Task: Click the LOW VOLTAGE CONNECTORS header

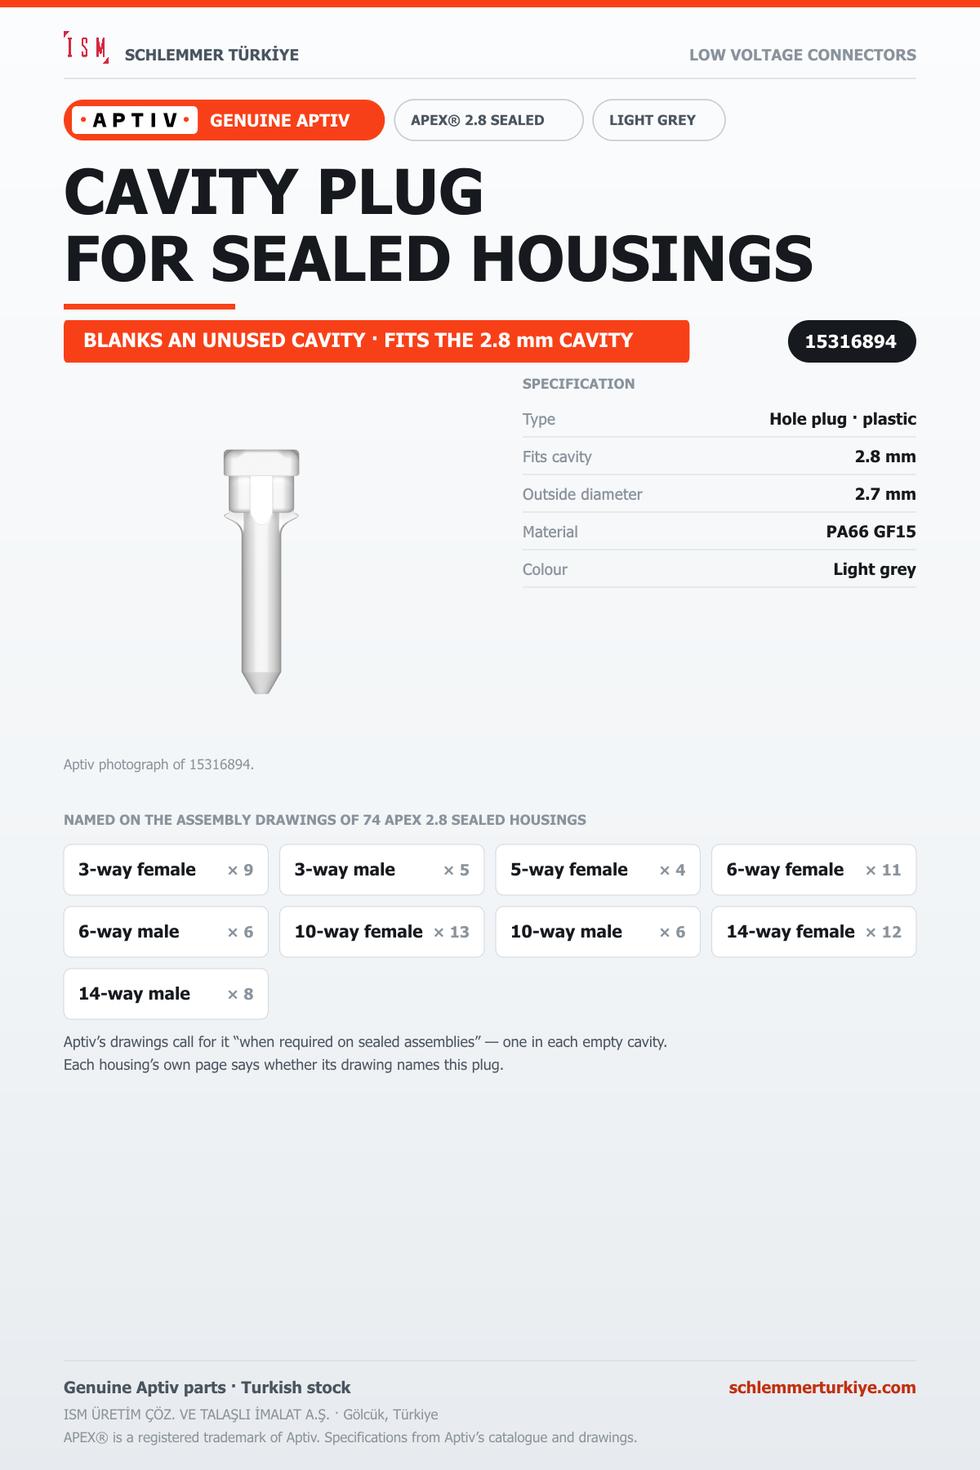Action: click(x=802, y=55)
